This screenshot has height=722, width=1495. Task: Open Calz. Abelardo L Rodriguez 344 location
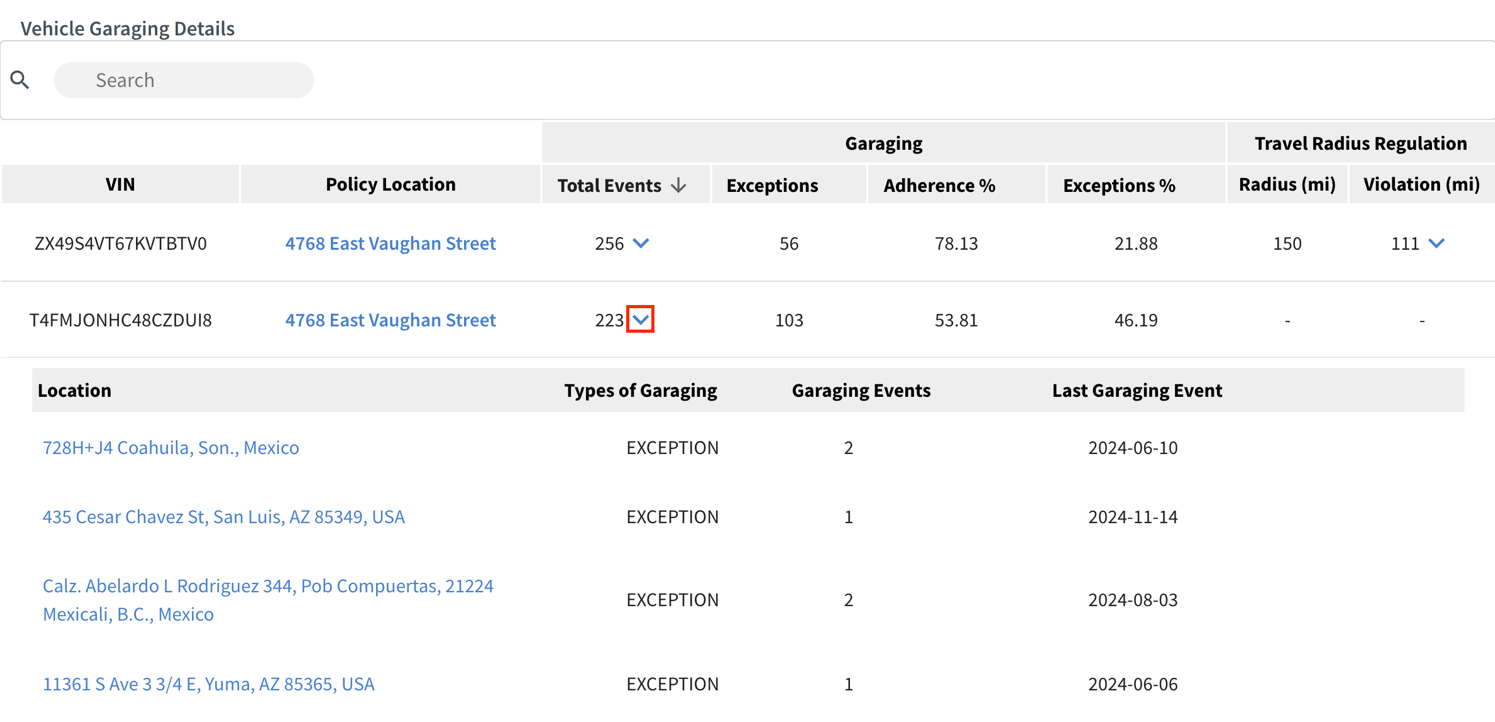268,600
